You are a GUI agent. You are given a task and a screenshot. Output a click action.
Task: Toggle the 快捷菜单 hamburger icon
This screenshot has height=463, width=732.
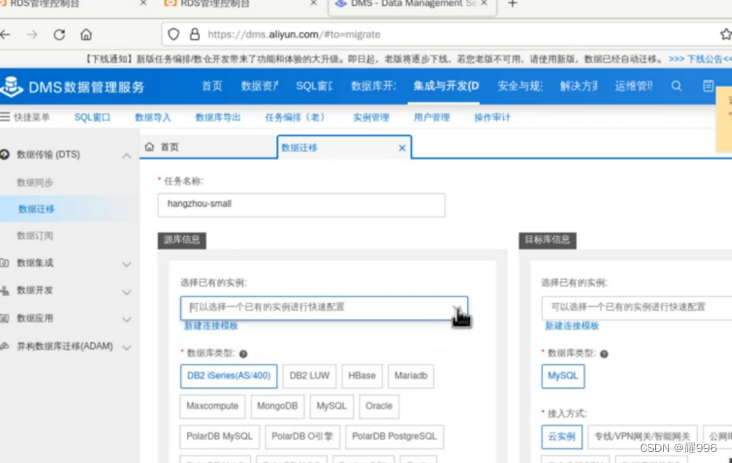click(x=5, y=117)
